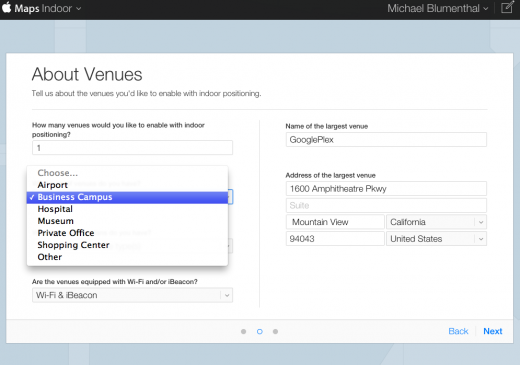Select Airport from venue type list
The width and height of the screenshot is (520, 365).
127,185
